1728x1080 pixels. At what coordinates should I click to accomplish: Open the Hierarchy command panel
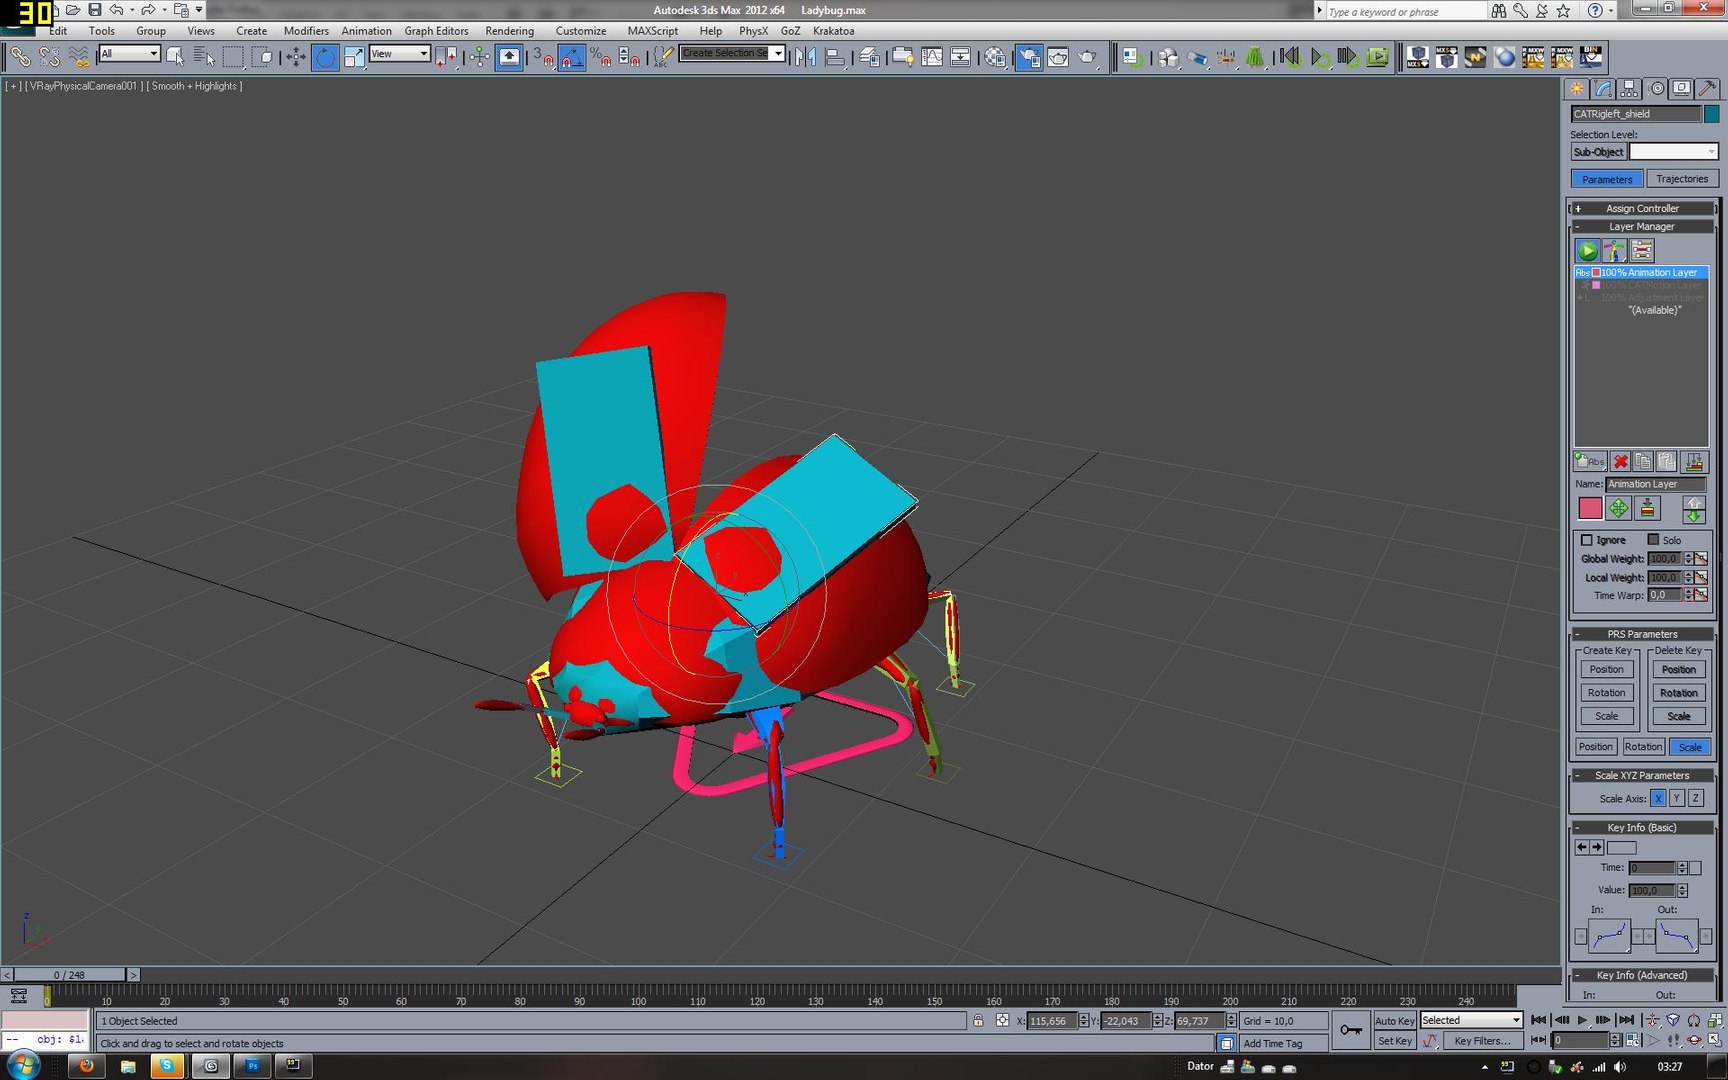pyautogui.click(x=1630, y=89)
